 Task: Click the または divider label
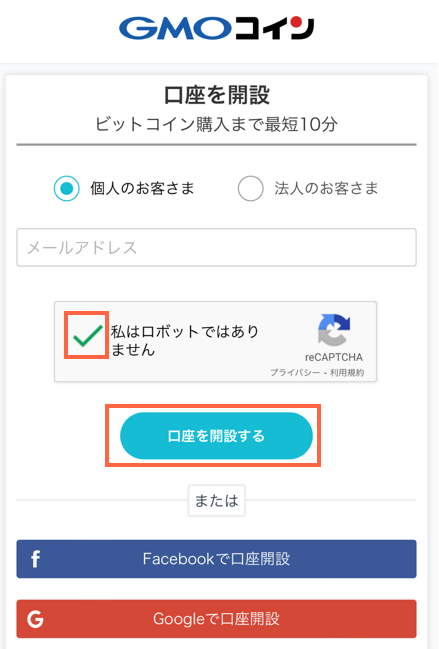(216, 500)
